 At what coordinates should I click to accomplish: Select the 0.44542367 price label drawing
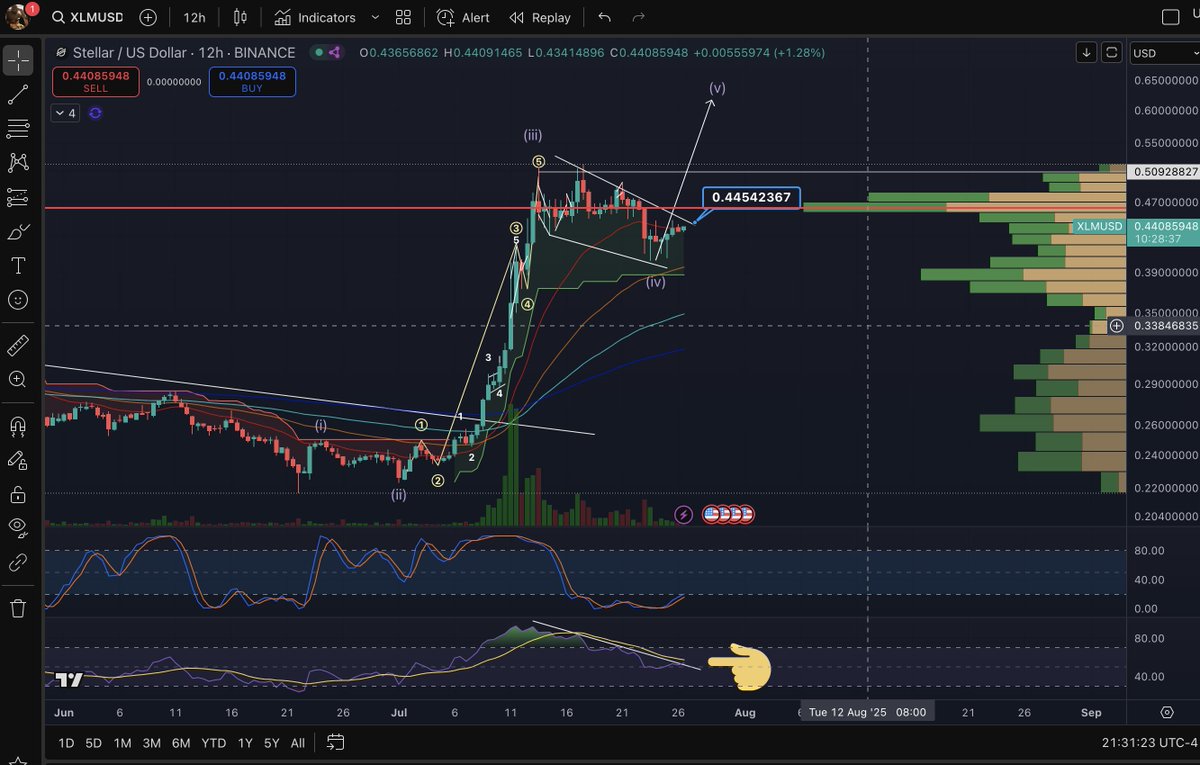click(x=751, y=197)
